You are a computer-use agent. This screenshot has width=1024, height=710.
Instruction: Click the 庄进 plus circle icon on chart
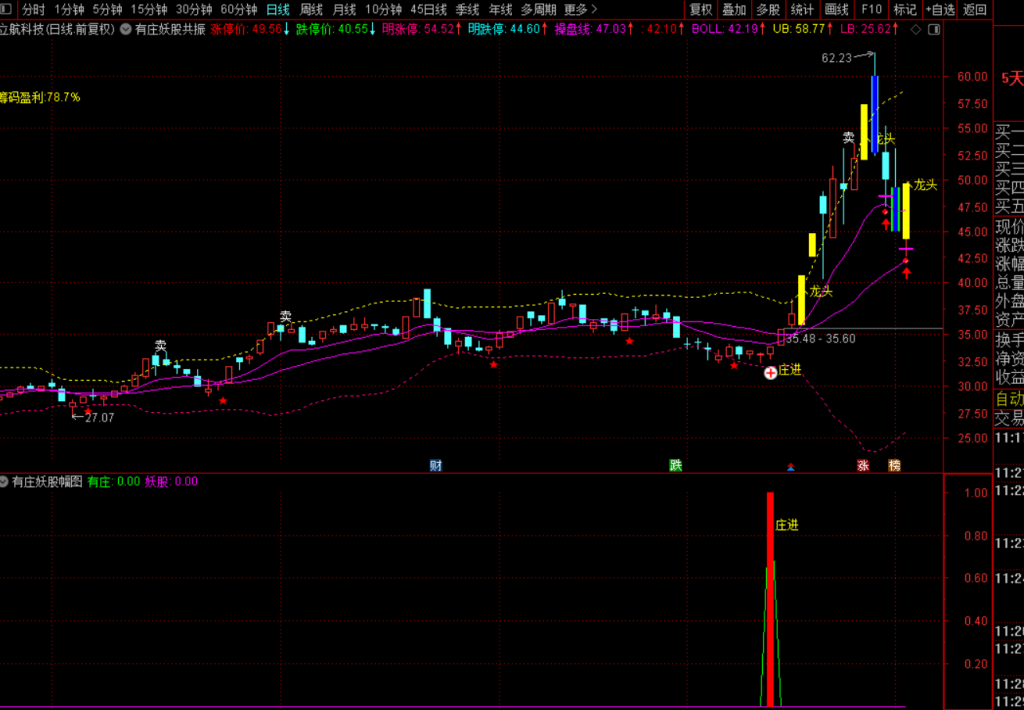[x=771, y=372]
